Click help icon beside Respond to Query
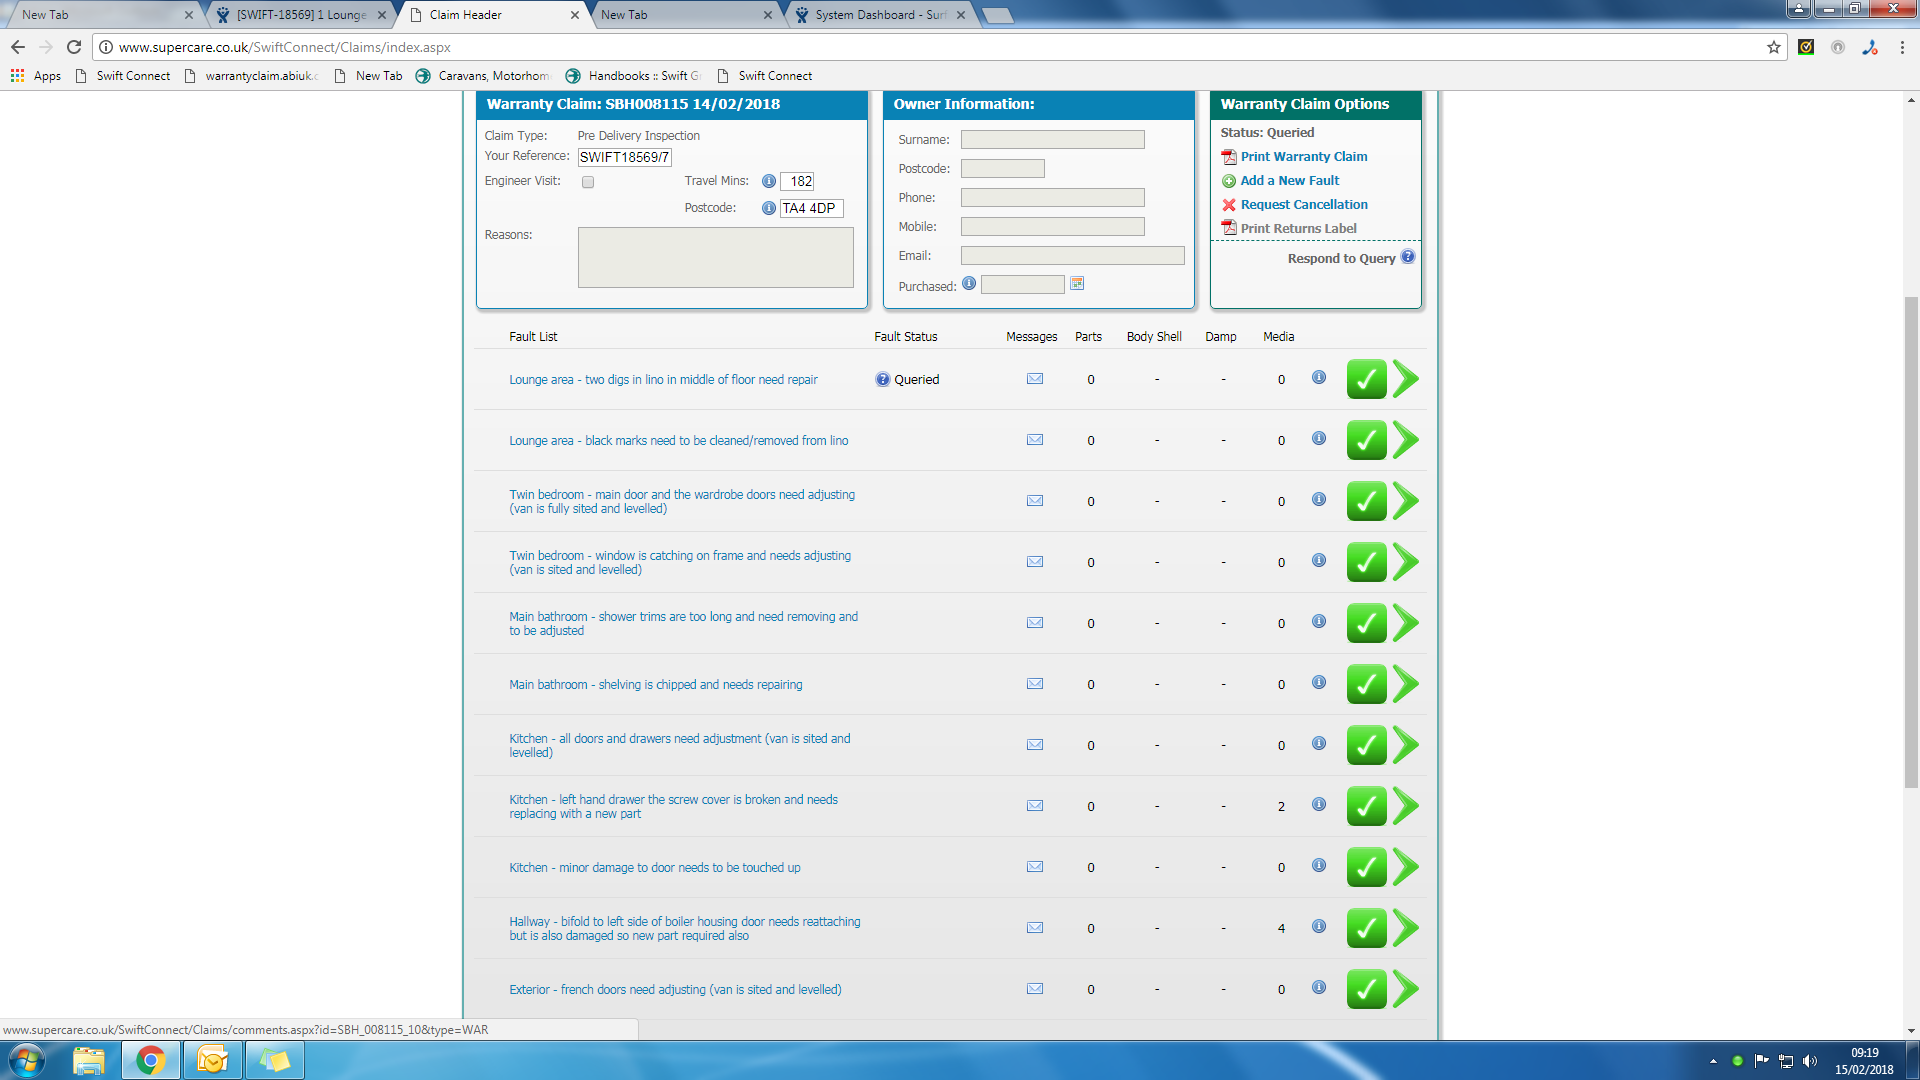The image size is (1920, 1080). click(1408, 257)
